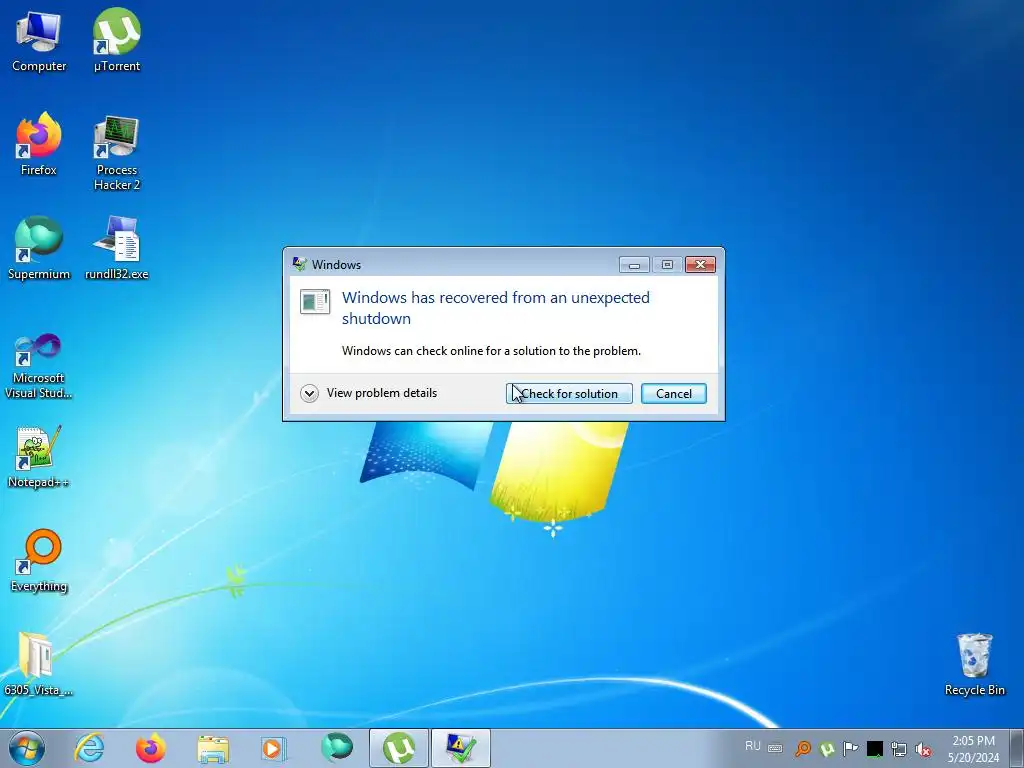This screenshot has width=1024, height=768.
Task: Click the Cancel button in dialog
Action: [673, 394]
